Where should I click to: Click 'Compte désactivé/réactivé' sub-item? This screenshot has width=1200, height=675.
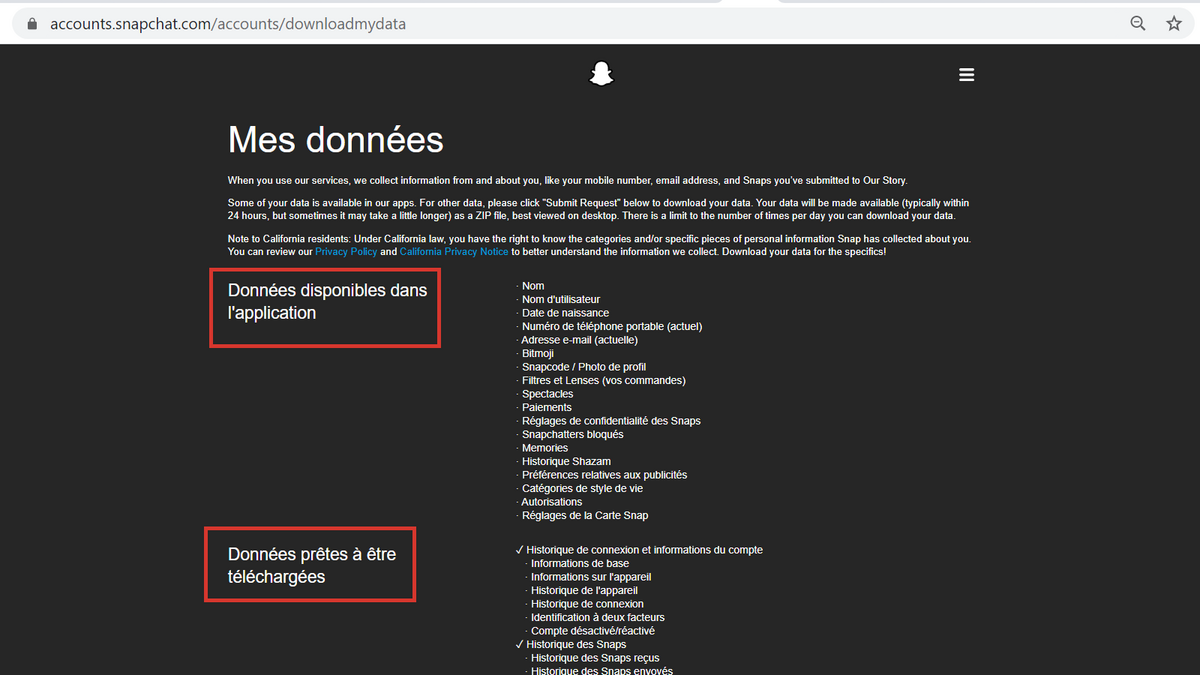[592, 631]
